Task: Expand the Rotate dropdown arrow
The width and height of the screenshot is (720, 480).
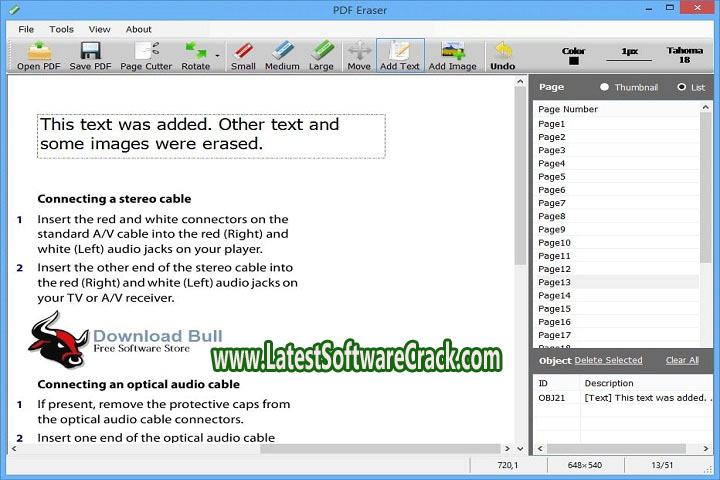Action: coord(217,56)
